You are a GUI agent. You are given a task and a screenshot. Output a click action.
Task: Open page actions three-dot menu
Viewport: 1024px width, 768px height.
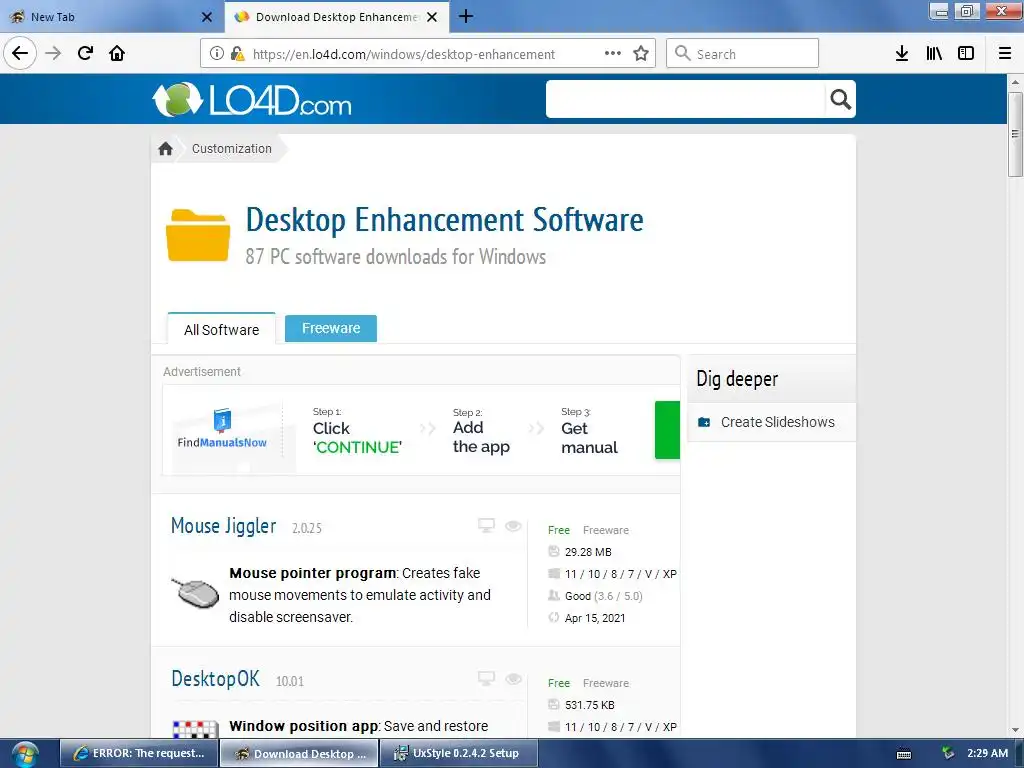click(x=613, y=53)
